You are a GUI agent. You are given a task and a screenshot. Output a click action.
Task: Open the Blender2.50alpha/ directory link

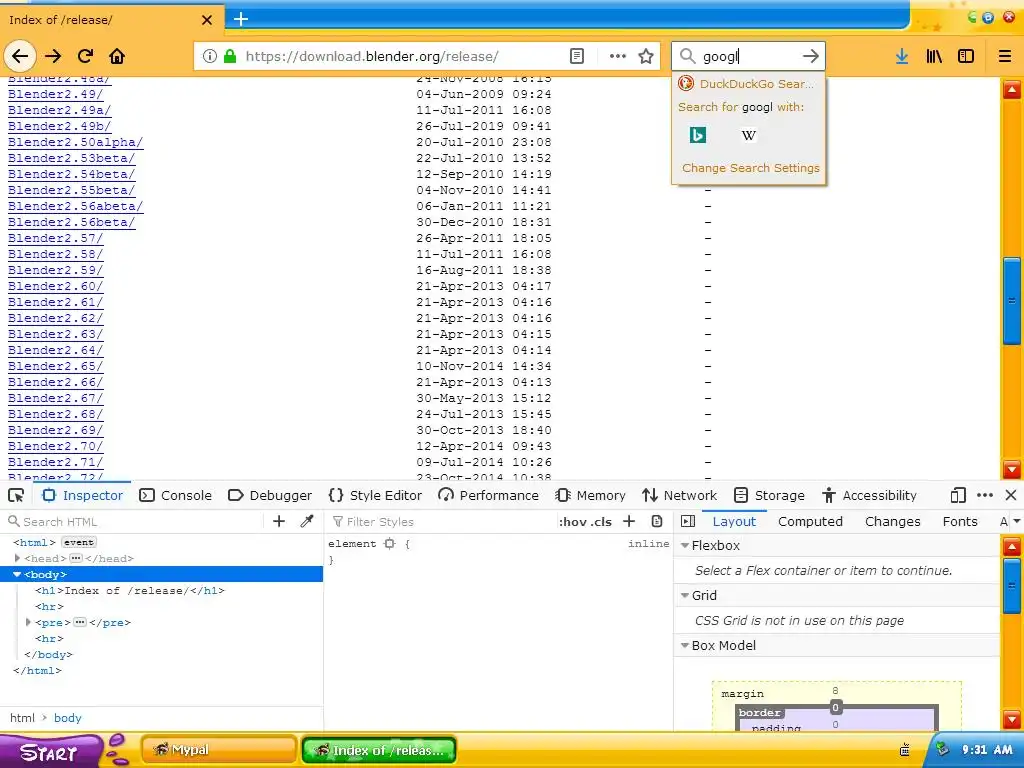75,142
